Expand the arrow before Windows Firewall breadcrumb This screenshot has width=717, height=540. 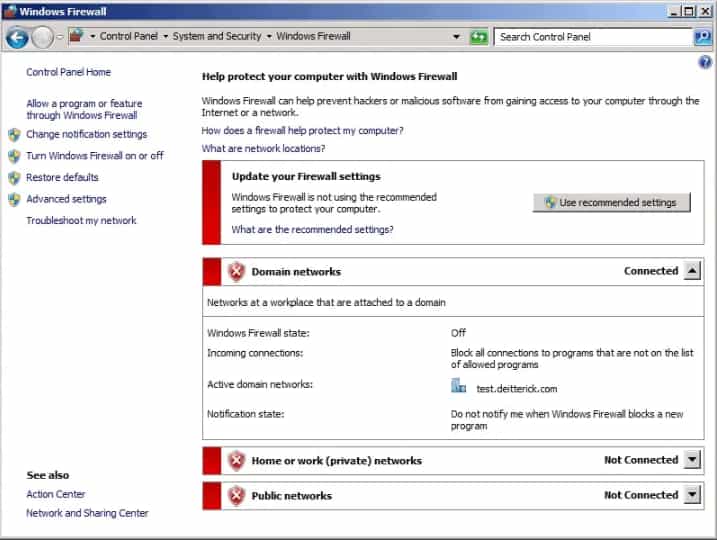point(269,36)
